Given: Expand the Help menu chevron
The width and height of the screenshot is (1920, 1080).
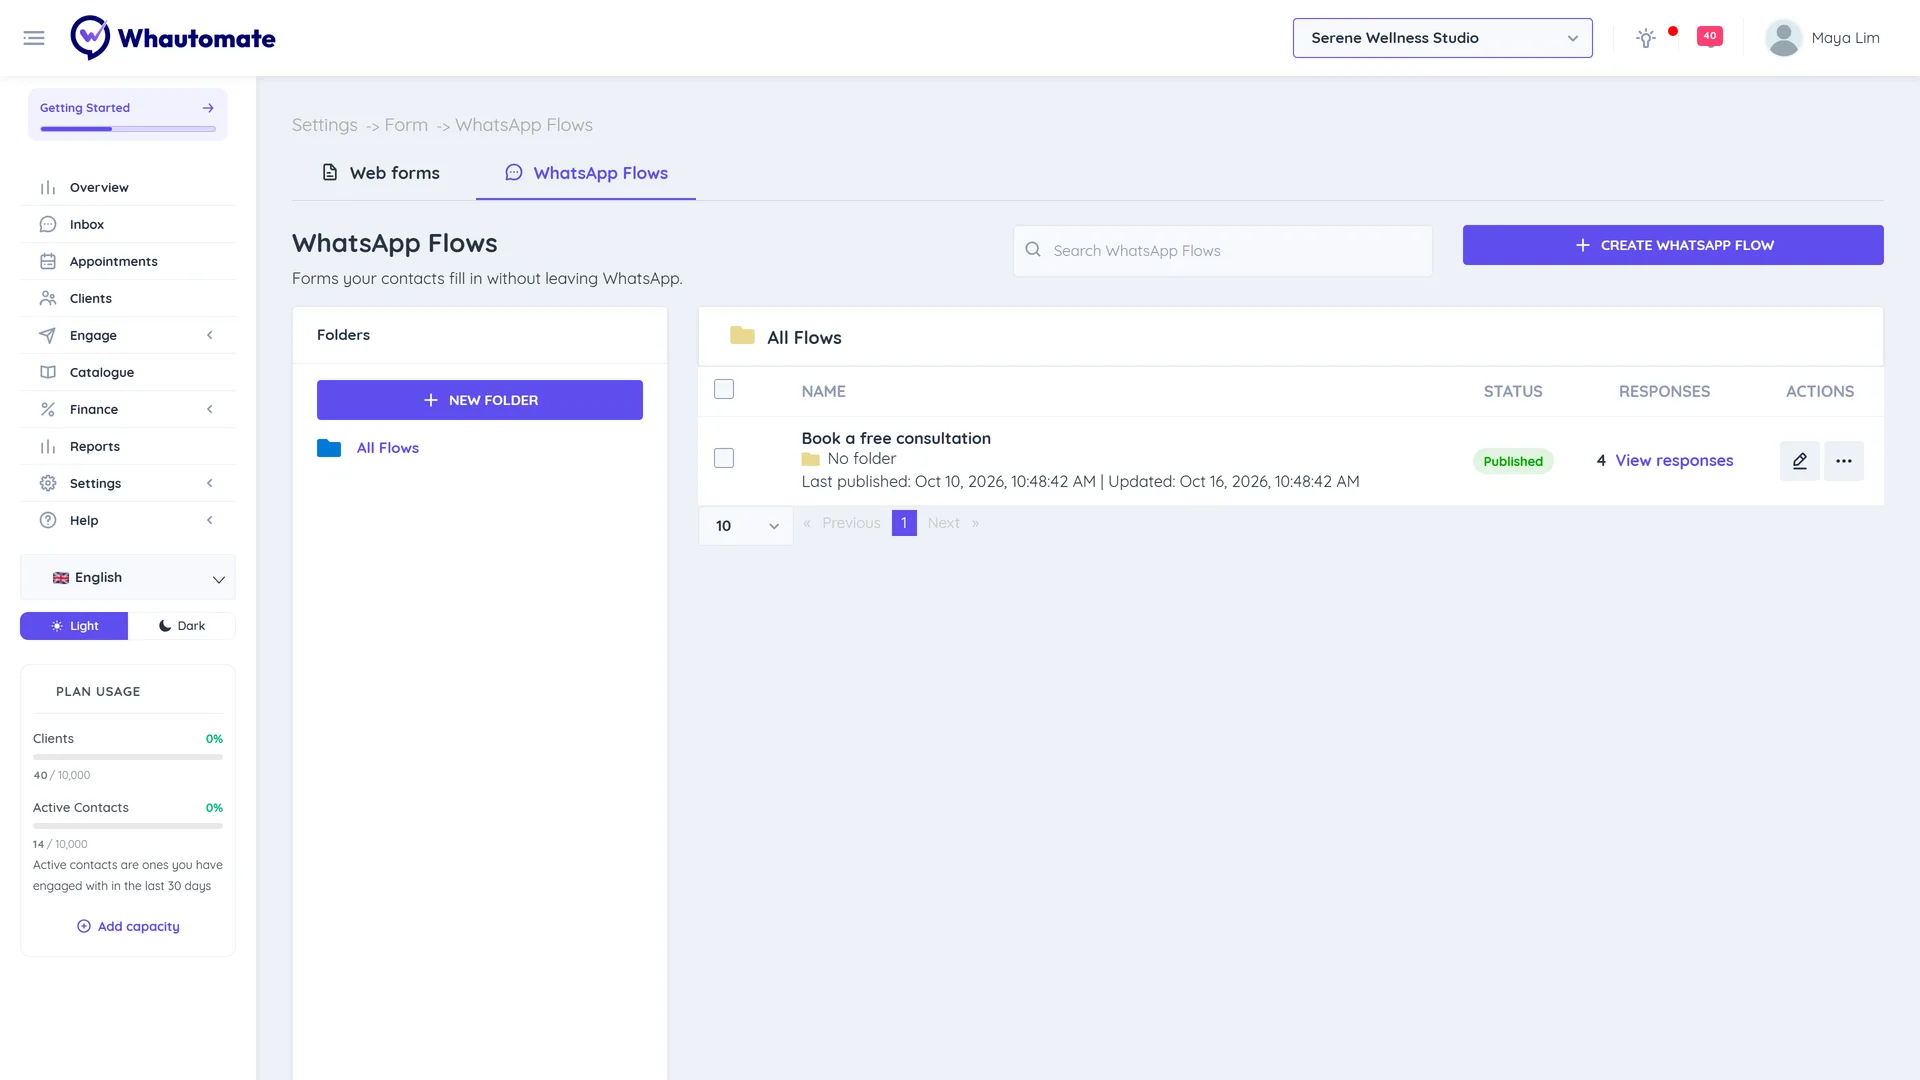Looking at the screenshot, I should click(210, 520).
